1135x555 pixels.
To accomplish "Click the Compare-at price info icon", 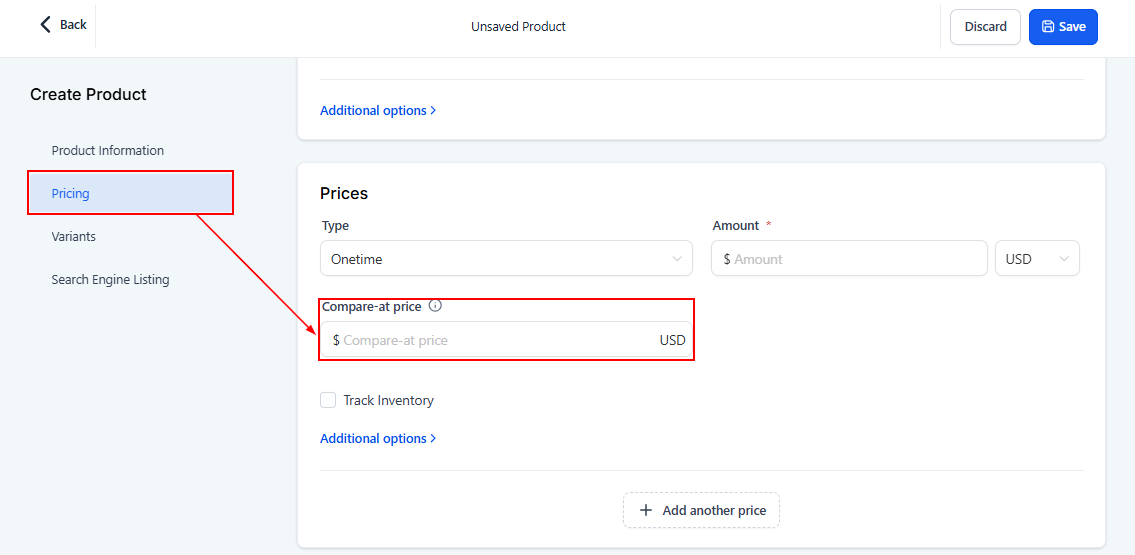I will coord(435,306).
